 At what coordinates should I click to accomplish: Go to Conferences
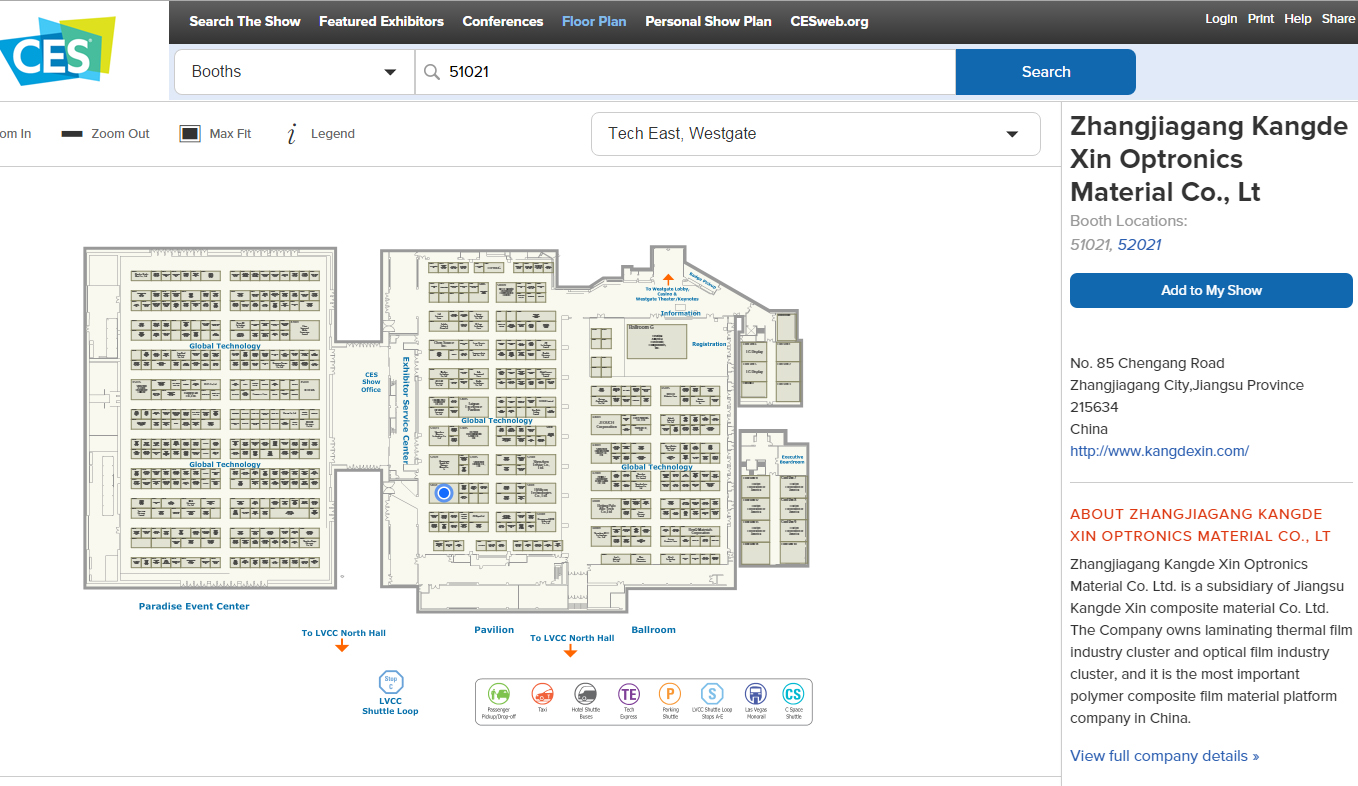503,21
